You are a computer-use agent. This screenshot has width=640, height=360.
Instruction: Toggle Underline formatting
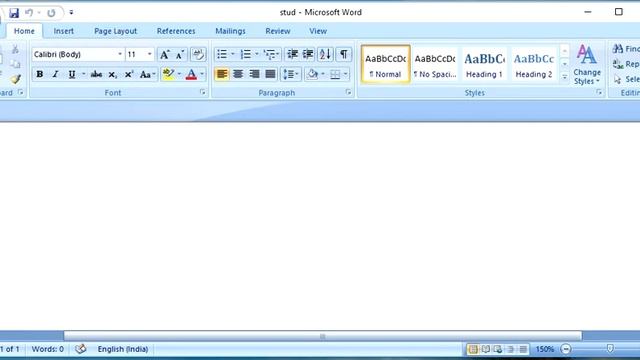click(72, 74)
